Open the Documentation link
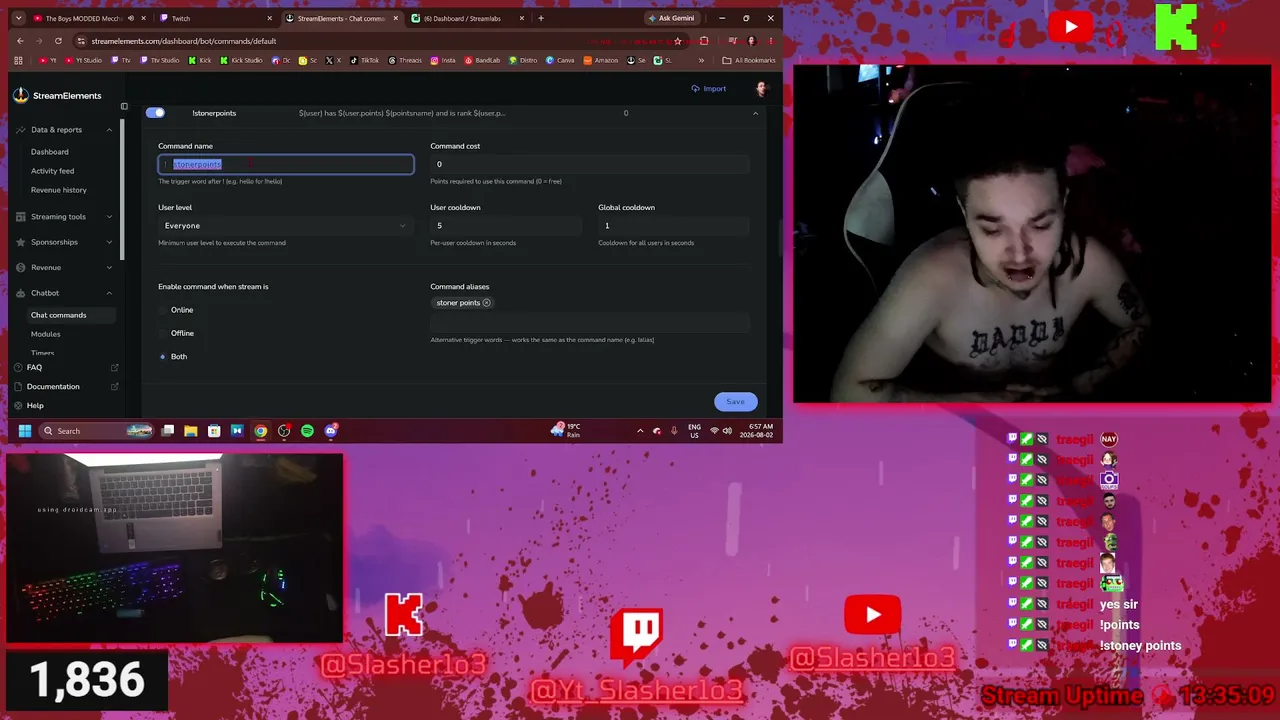 (x=65, y=387)
